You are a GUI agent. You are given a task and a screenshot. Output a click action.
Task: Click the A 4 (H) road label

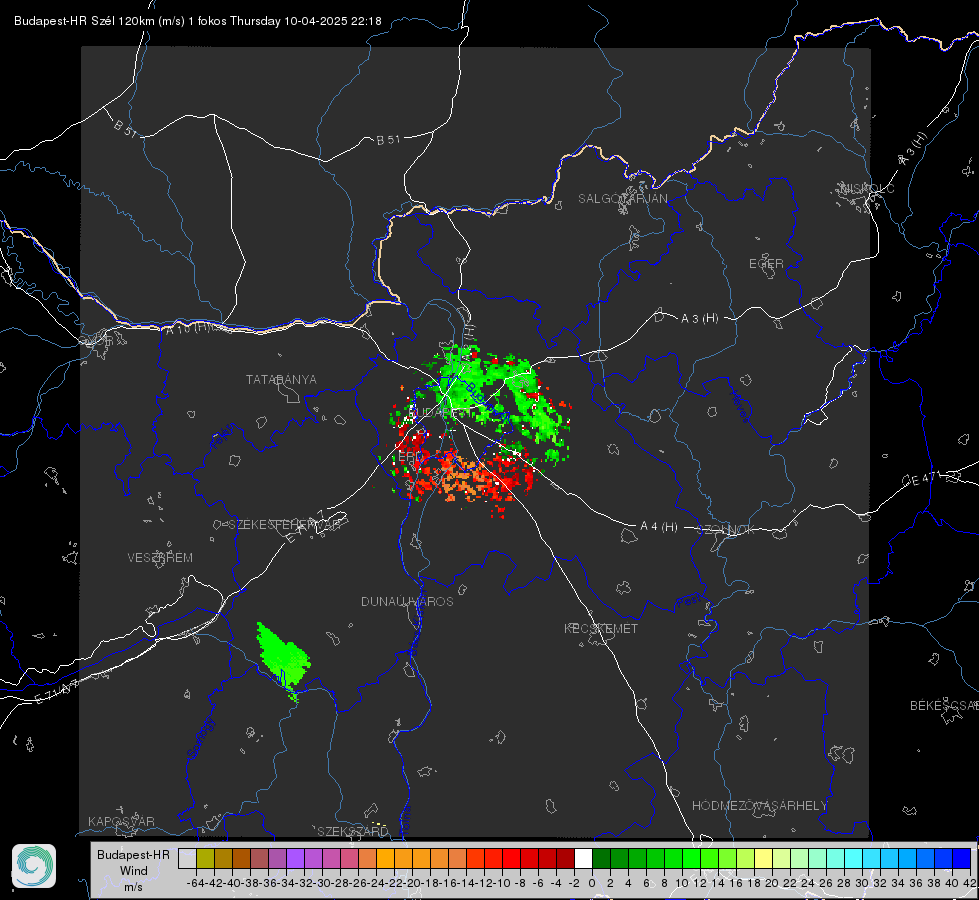(x=659, y=527)
